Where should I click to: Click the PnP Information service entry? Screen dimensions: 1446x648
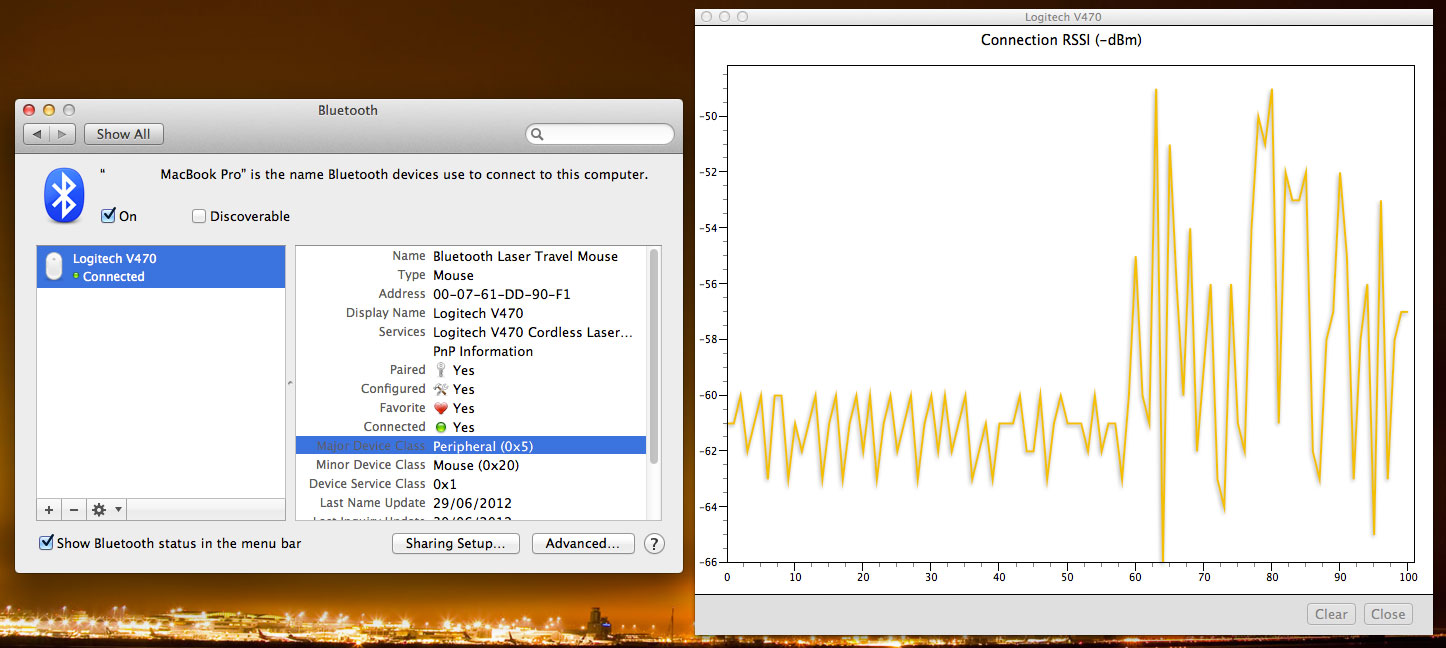(x=483, y=351)
